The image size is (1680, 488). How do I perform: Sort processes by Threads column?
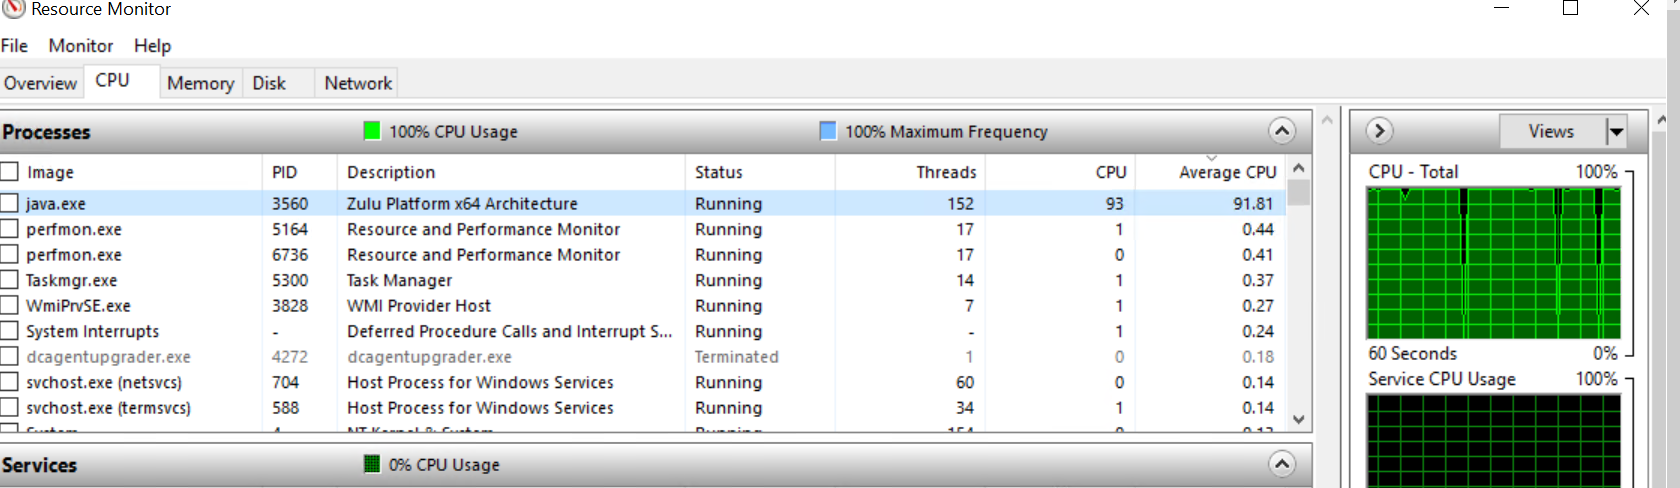tap(945, 172)
